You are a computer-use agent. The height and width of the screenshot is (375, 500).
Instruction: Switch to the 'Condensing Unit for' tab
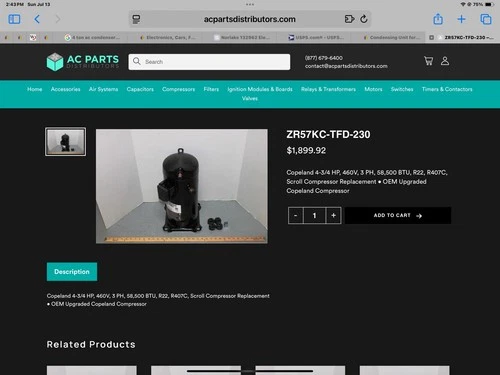coord(391,37)
